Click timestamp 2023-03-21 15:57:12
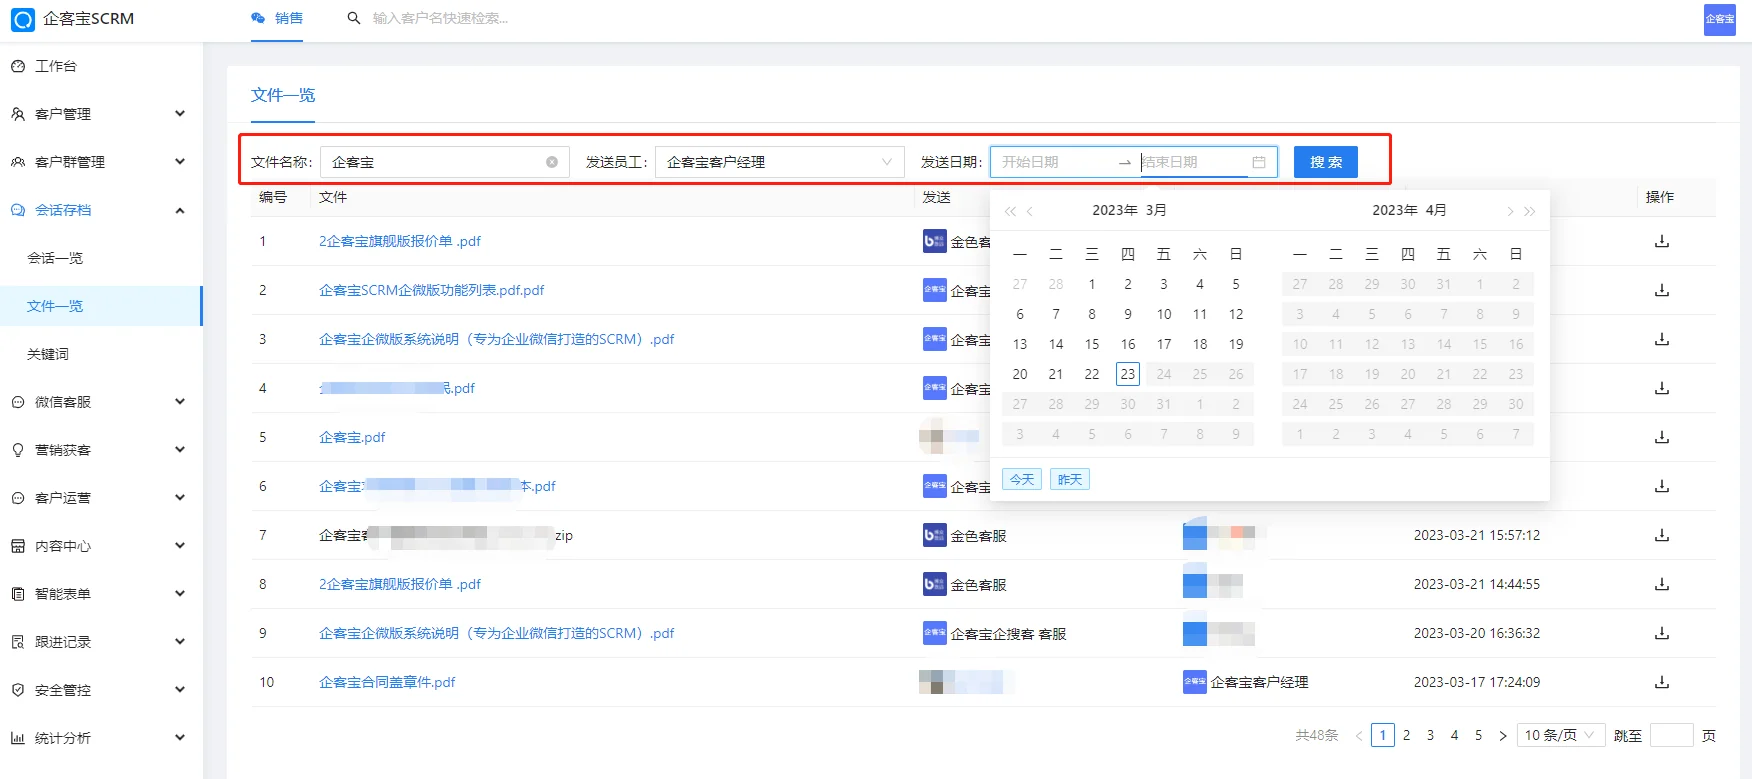The height and width of the screenshot is (779, 1752). coord(1477,535)
